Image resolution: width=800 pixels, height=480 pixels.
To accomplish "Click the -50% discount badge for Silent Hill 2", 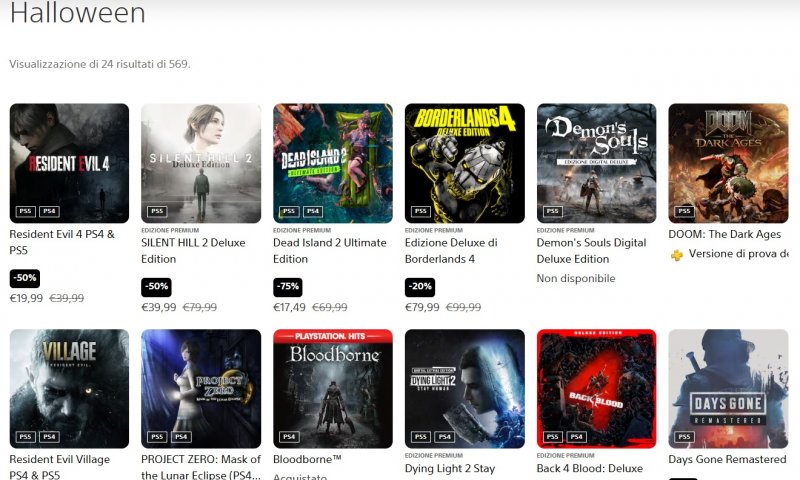I will (x=156, y=287).
